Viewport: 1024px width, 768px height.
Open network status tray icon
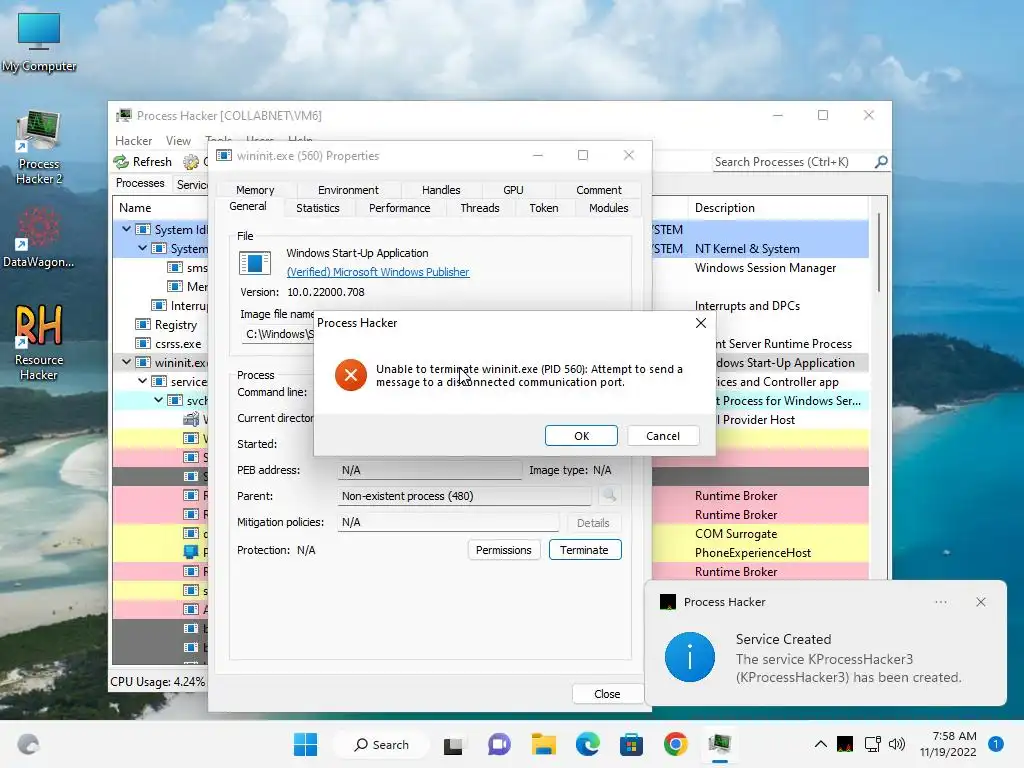coord(872,744)
